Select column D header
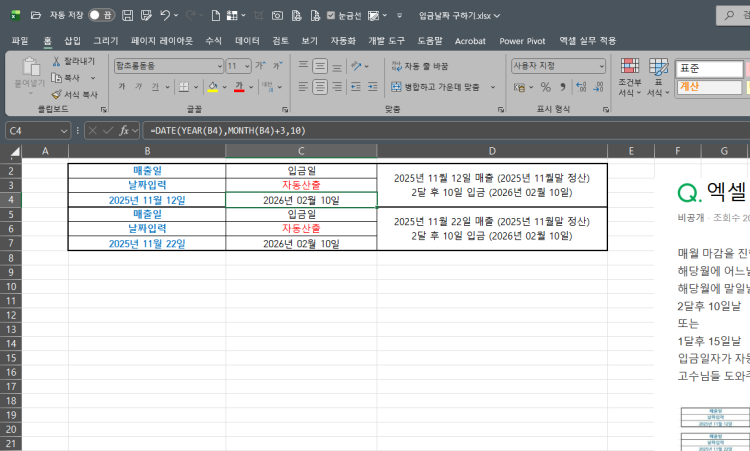Screen dimensions: 750x451 tap(492, 151)
